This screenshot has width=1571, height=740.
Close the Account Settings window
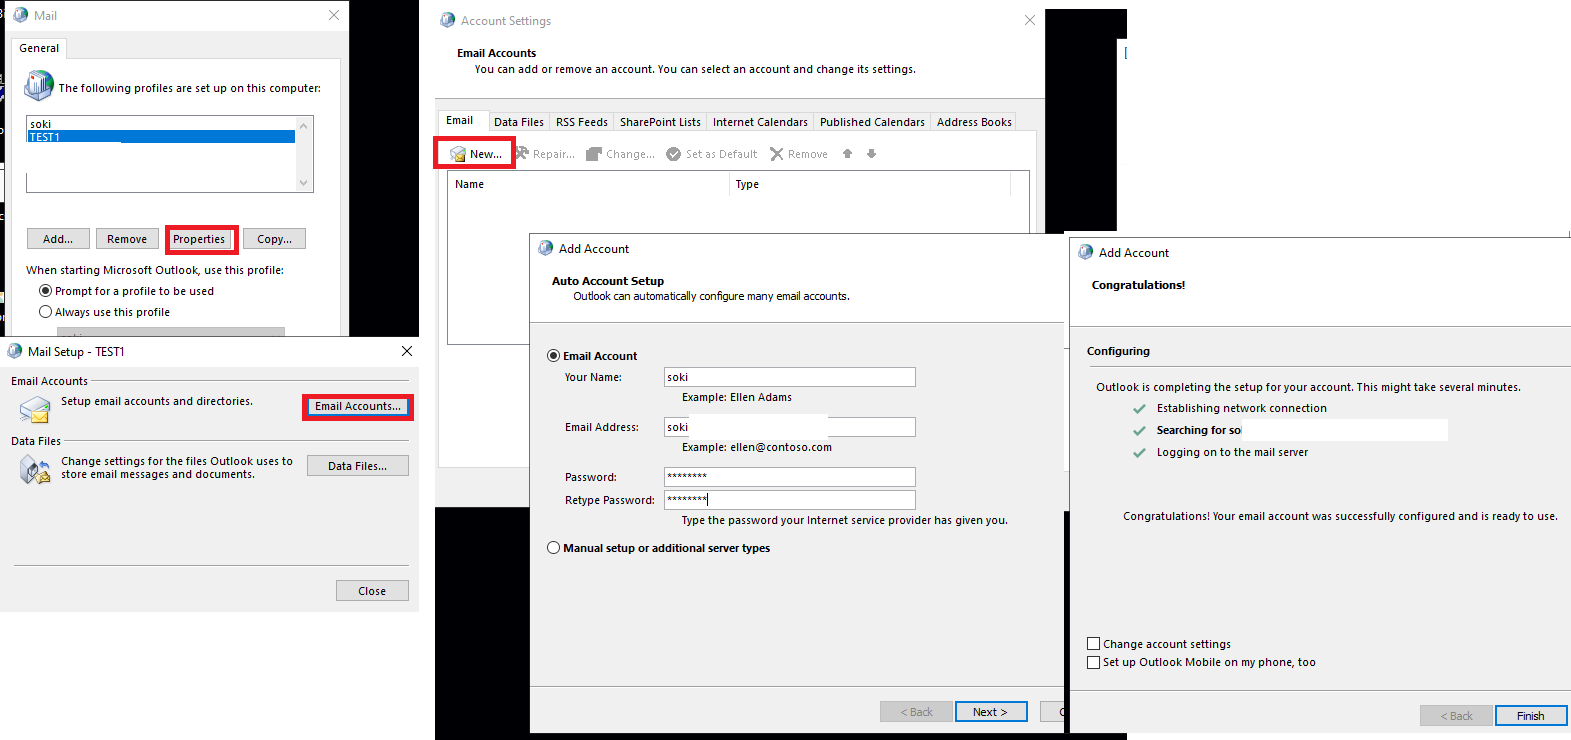(x=1030, y=20)
